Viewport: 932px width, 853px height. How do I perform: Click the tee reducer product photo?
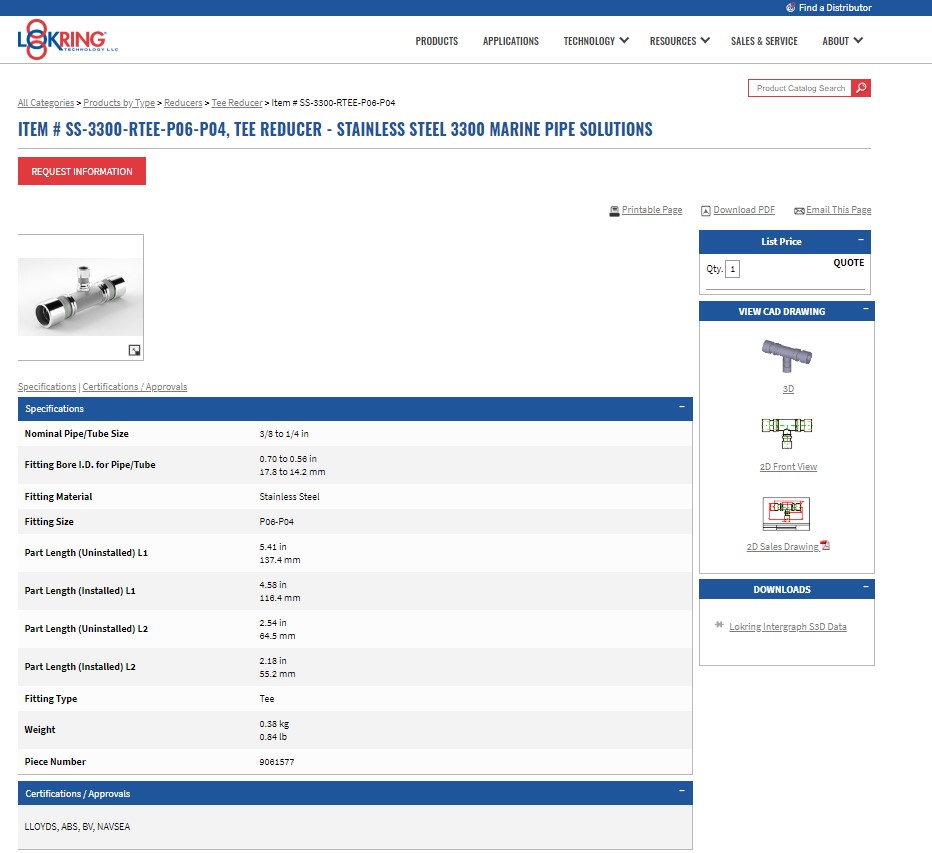[x=80, y=297]
